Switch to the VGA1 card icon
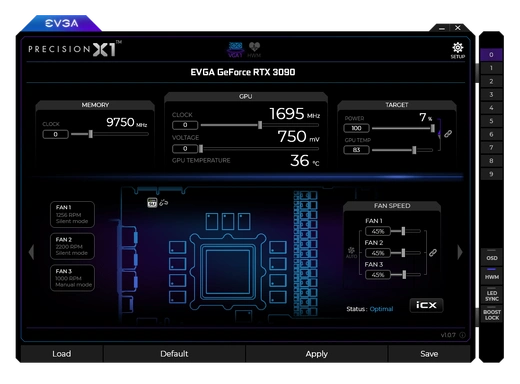The height and width of the screenshot is (384, 520). pyautogui.click(x=235, y=50)
